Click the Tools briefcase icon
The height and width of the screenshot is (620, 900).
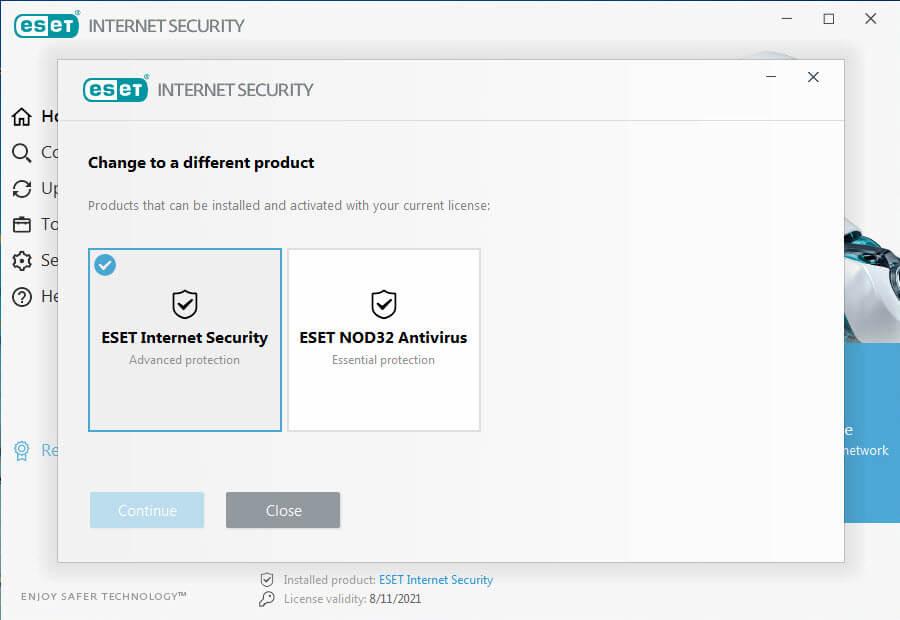pyautogui.click(x=21, y=225)
